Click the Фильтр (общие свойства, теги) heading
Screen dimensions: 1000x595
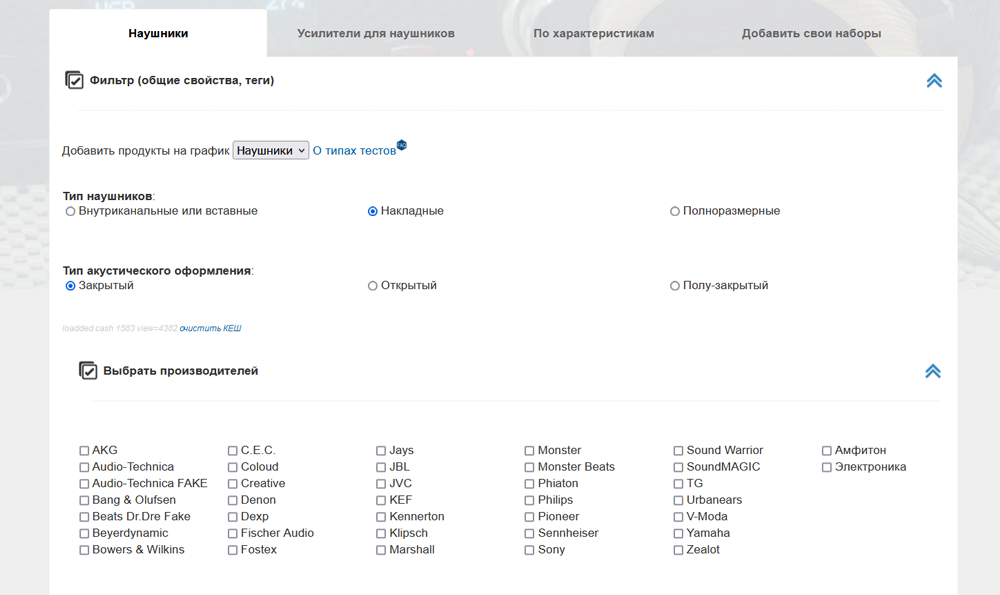[x=182, y=80]
